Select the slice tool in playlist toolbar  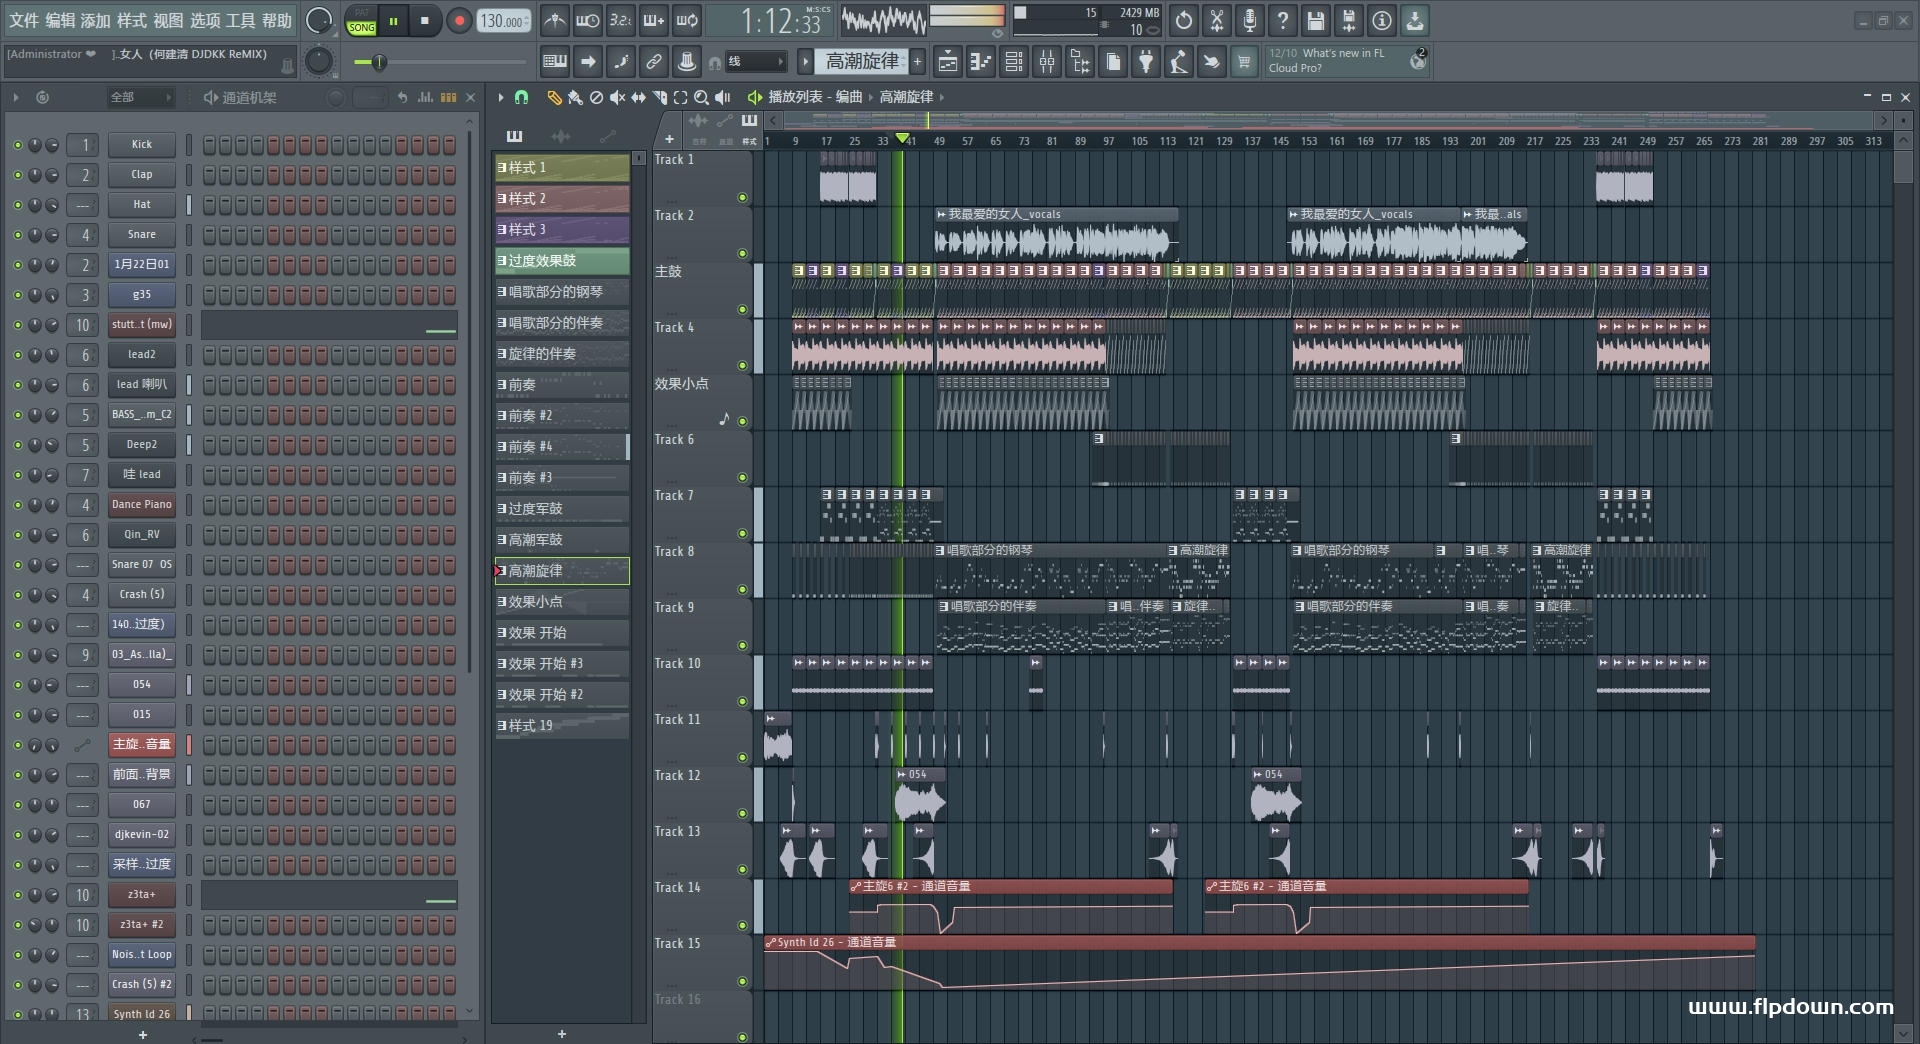pyautogui.click(x=659, y=97)
